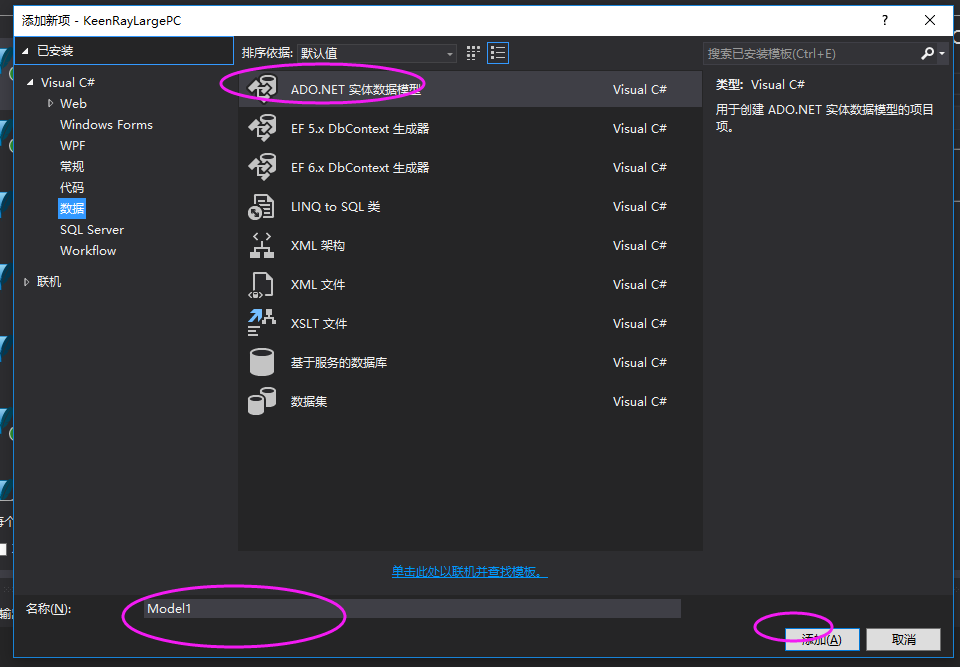960x667 pixels.
Task: Select the SQL Server category
Action: (92, 230)
